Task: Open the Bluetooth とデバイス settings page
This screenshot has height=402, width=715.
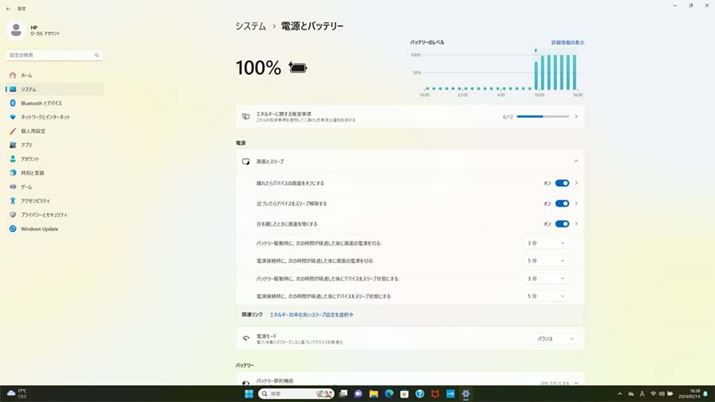Action: tap(41, 103)
